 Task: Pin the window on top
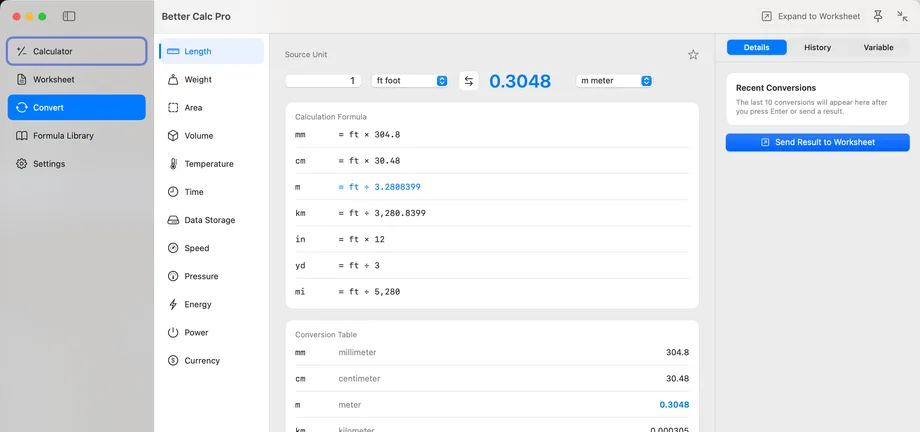coord(878,16)
